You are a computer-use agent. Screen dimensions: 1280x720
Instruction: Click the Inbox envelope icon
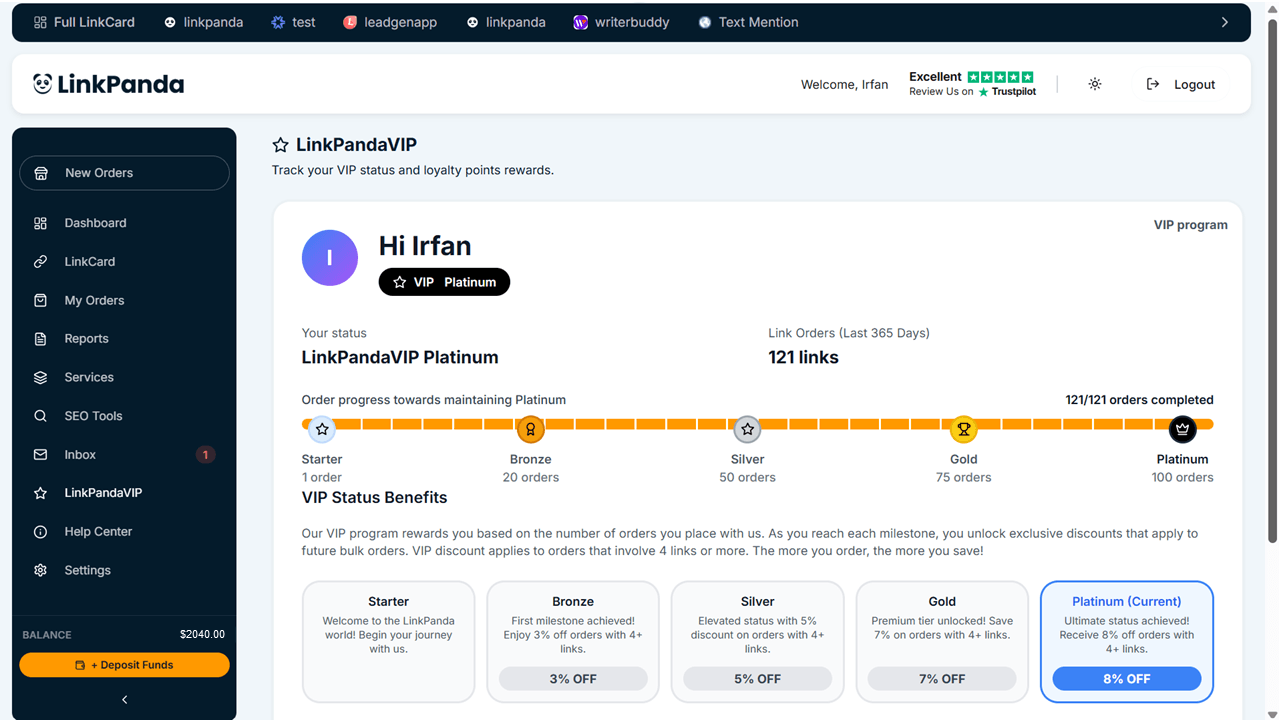(x=40, y=455)
